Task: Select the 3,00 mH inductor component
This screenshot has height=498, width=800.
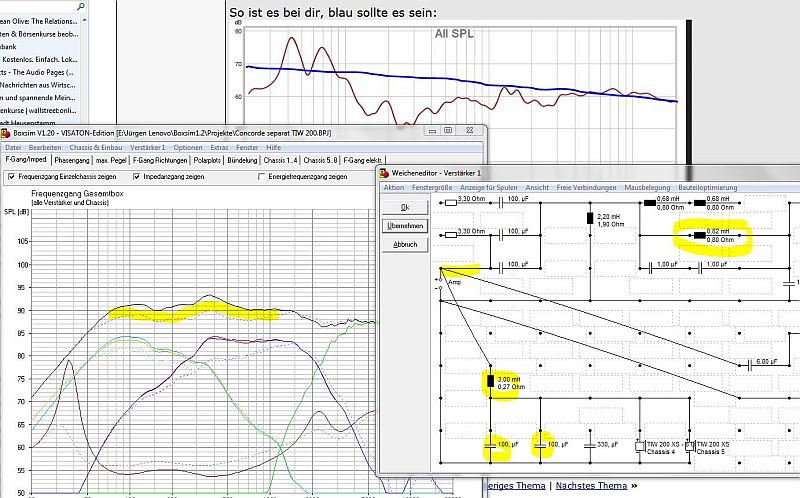Action: click(489, 381)
